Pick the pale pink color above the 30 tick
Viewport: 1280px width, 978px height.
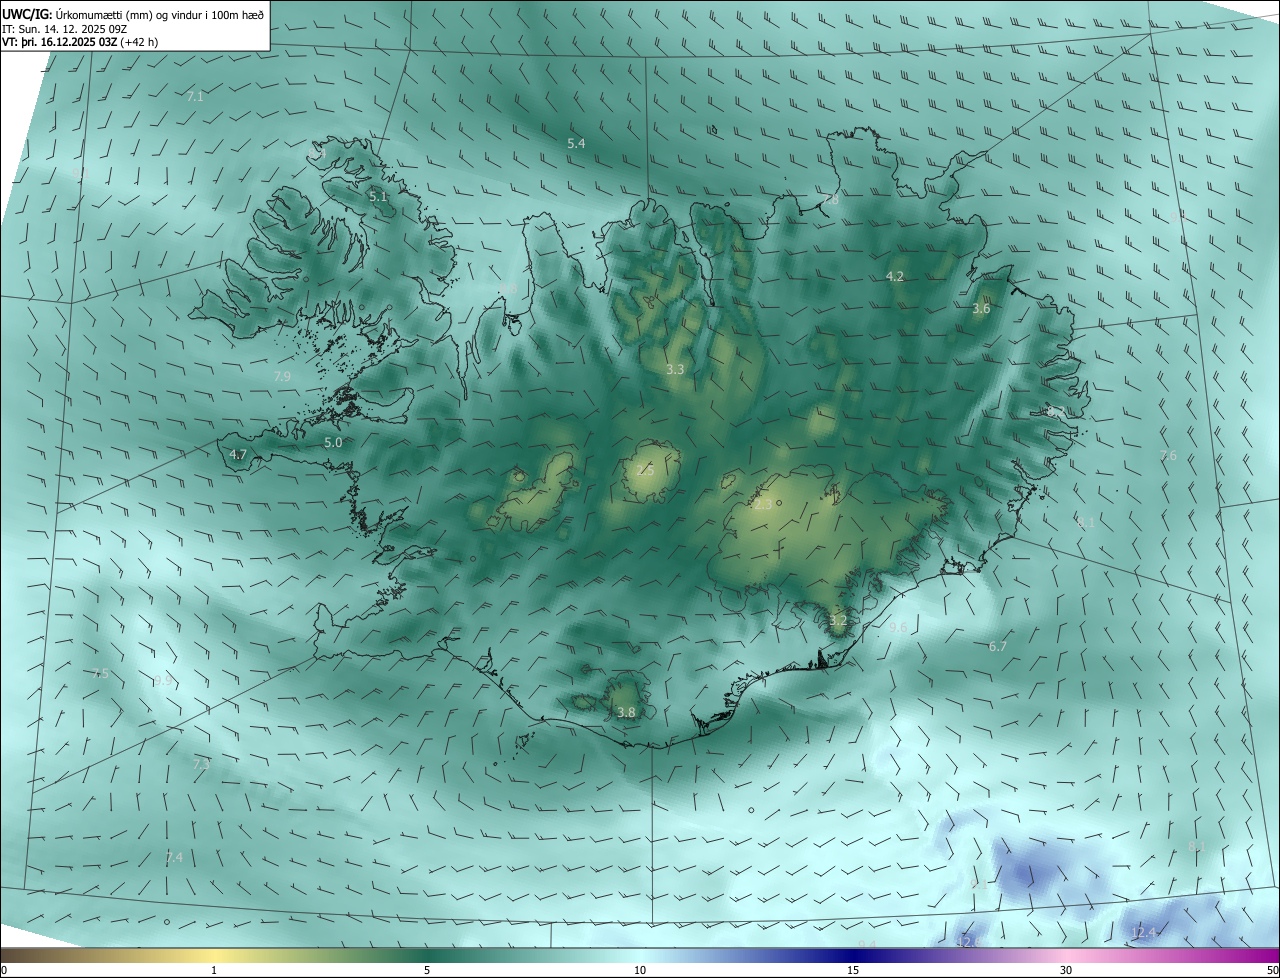pos(1066,955)
